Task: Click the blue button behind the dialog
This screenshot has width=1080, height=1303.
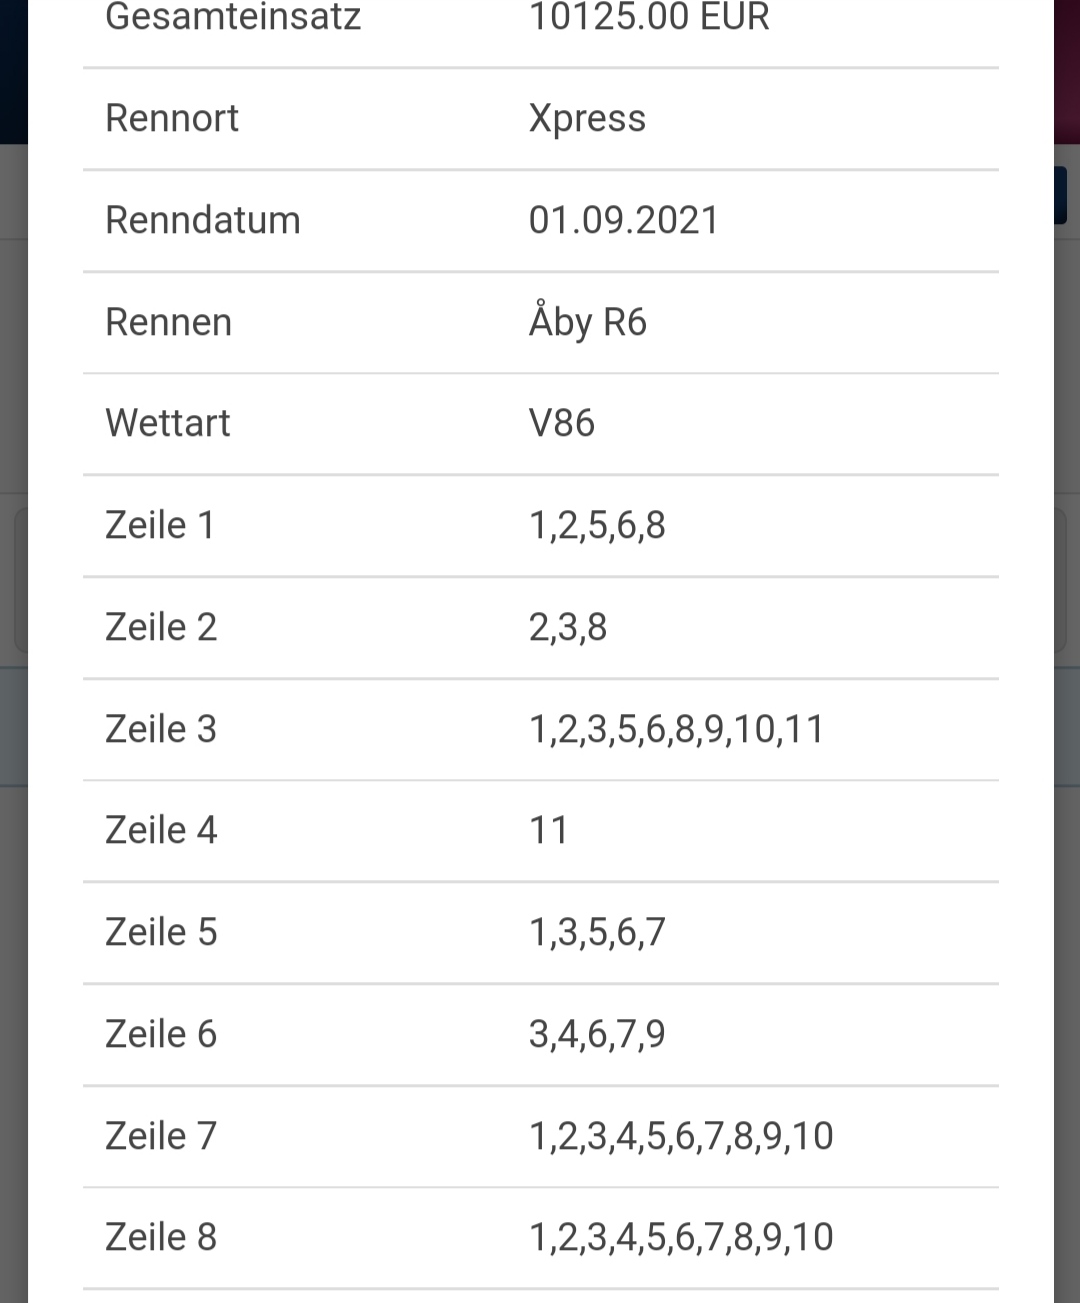Action: [x=1060, y=195]
